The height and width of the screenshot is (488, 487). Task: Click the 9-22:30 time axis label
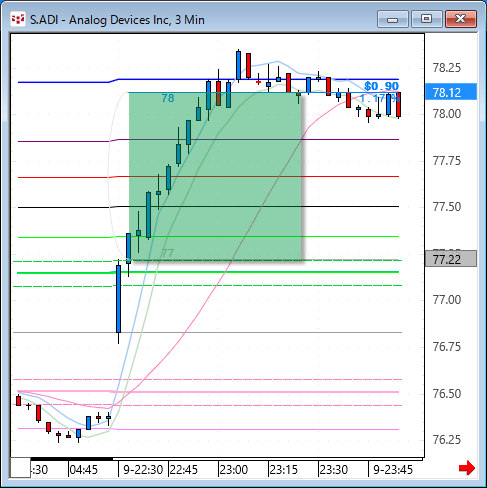pos(143,470)
